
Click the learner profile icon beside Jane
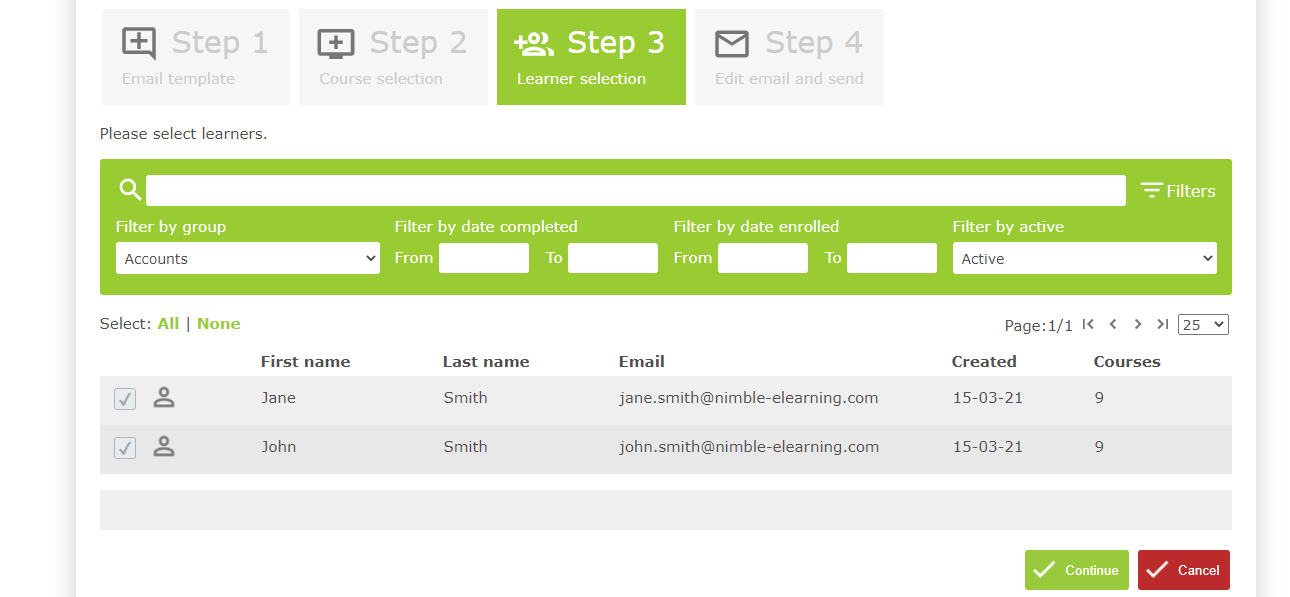click(164, 397)
